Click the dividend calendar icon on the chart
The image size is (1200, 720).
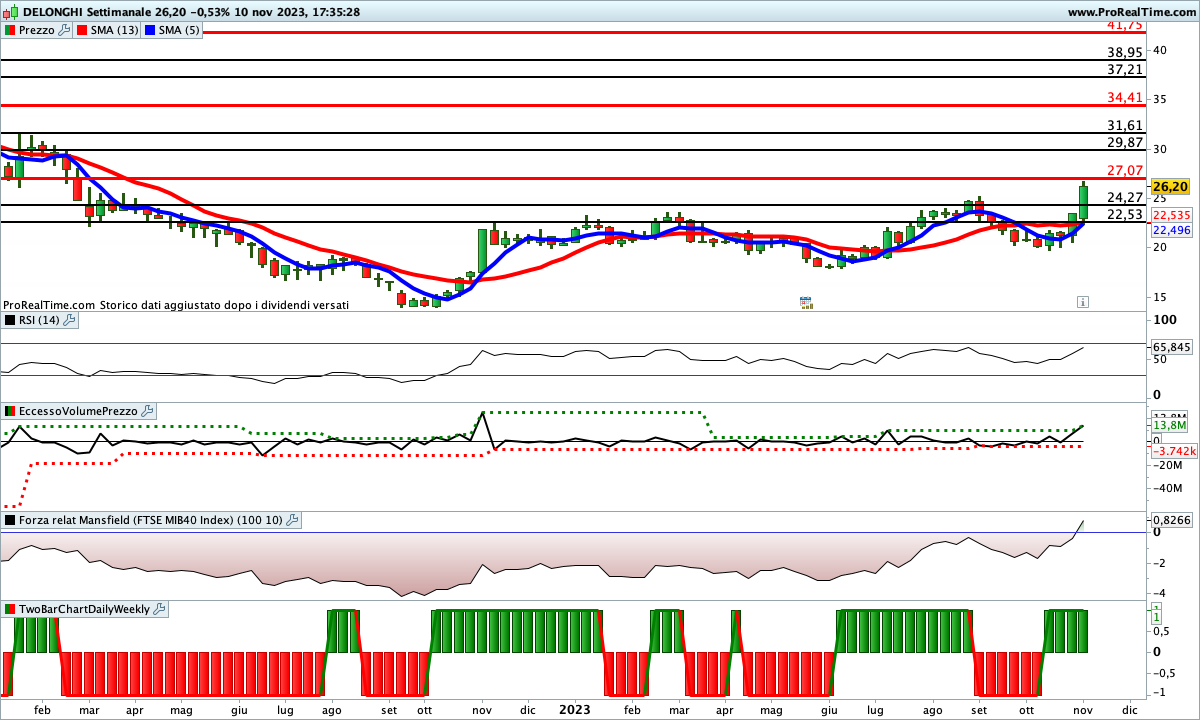click(806, 301)
